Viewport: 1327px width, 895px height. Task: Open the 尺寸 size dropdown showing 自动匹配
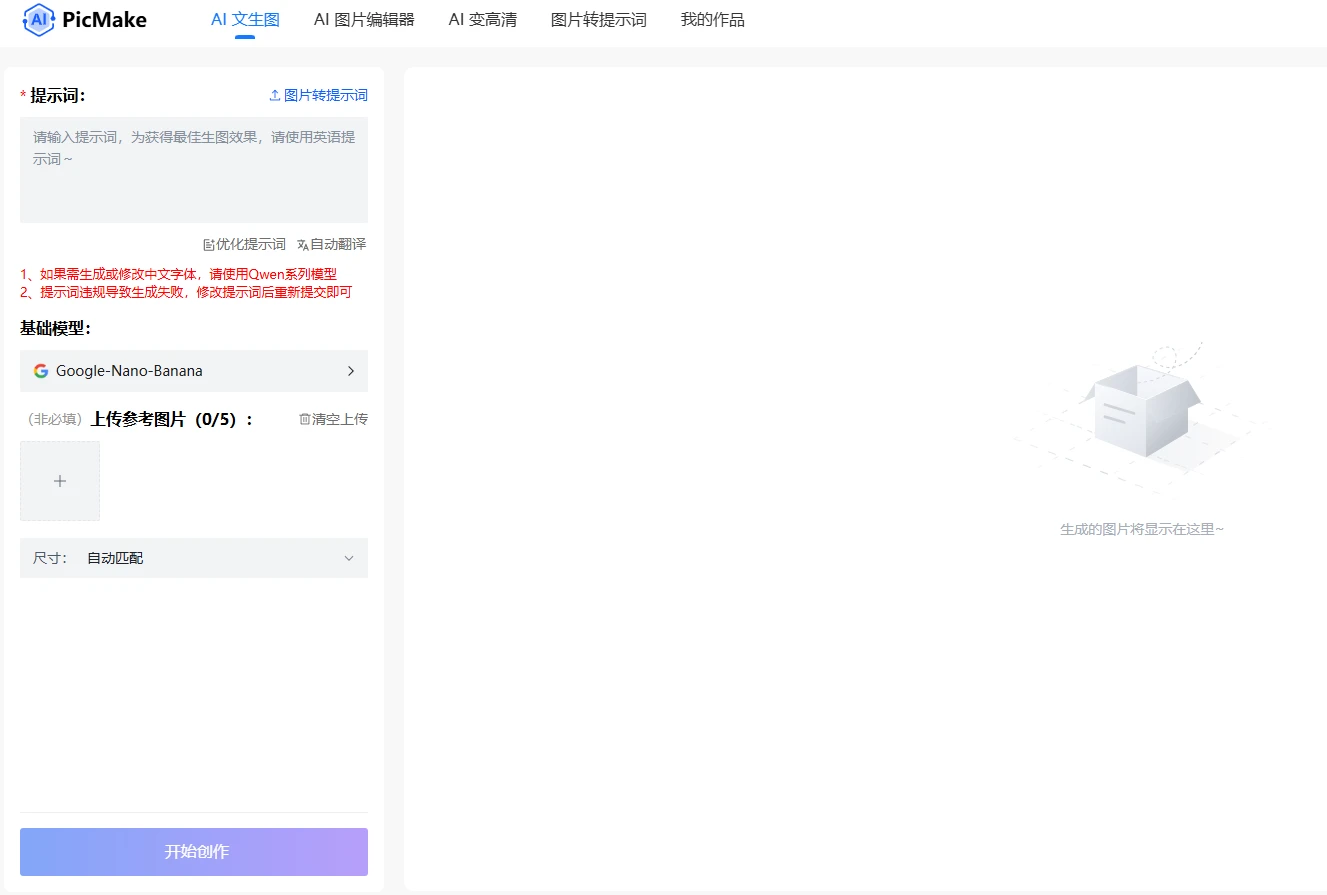[x=194, y=558]
